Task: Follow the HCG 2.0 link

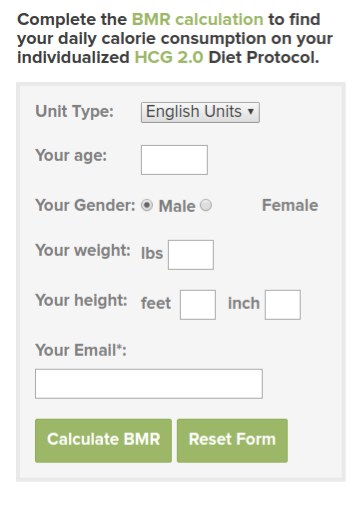Action: pos(169,57)
